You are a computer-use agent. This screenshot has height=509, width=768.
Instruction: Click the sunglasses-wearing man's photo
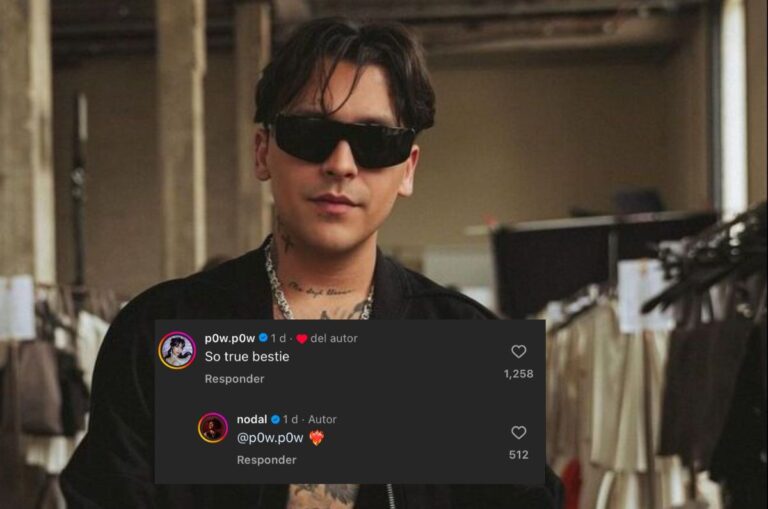click(343, 162)
